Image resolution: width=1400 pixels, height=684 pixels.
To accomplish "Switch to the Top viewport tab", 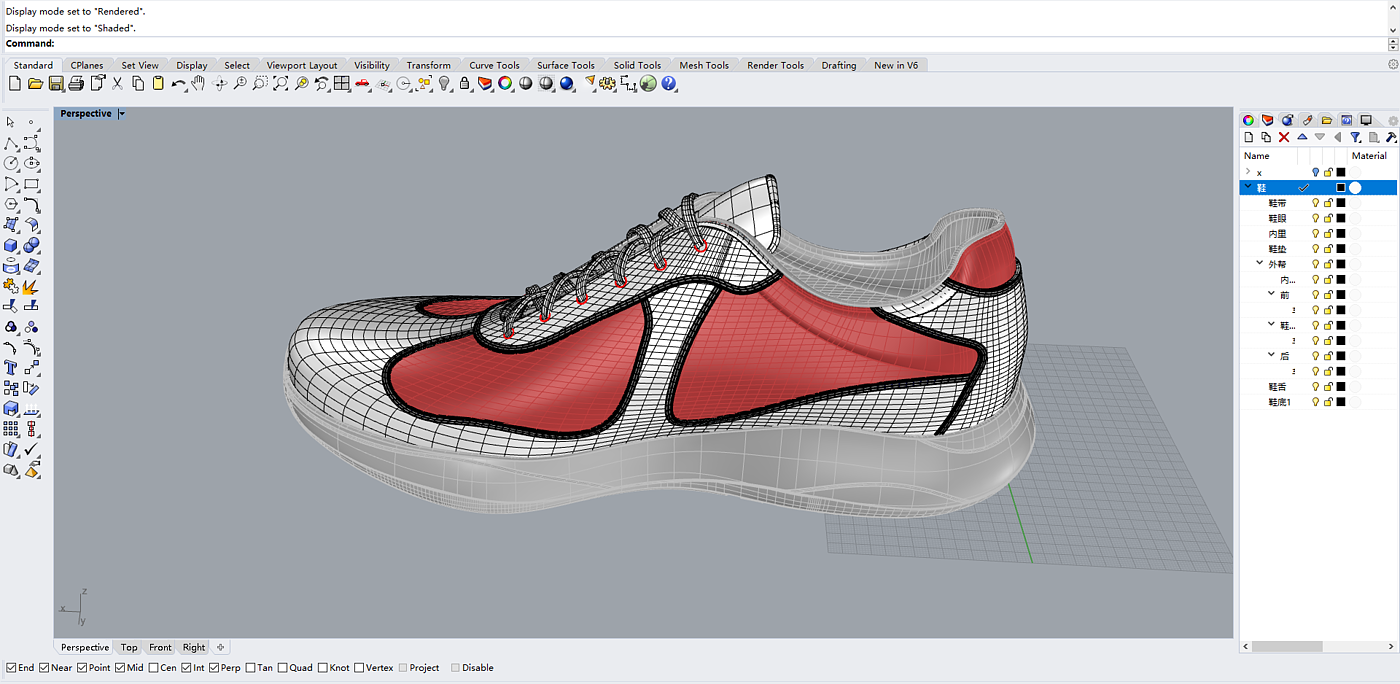I will 129,648.
